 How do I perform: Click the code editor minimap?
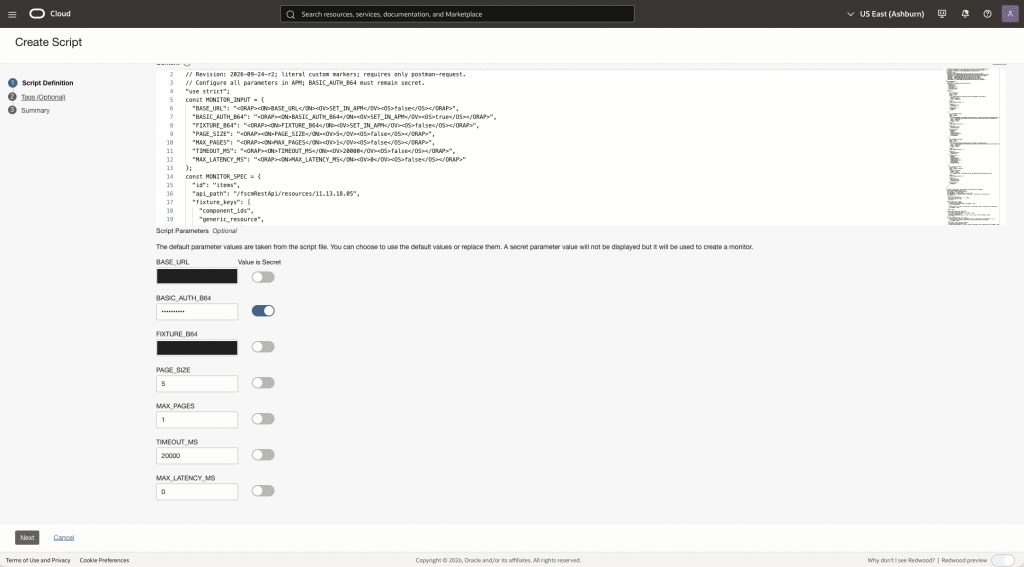click(x=974, y=146)
